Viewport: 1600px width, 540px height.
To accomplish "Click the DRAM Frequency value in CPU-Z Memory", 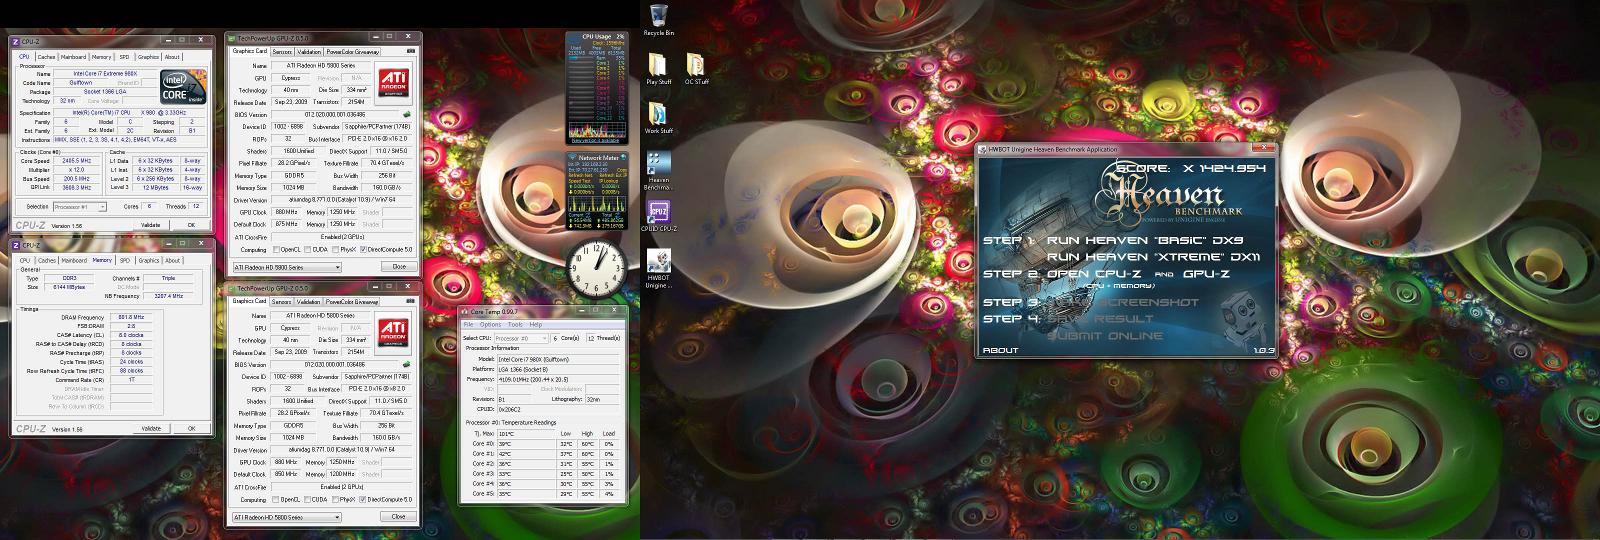I will pyautogui.click(x=132, y=317).
